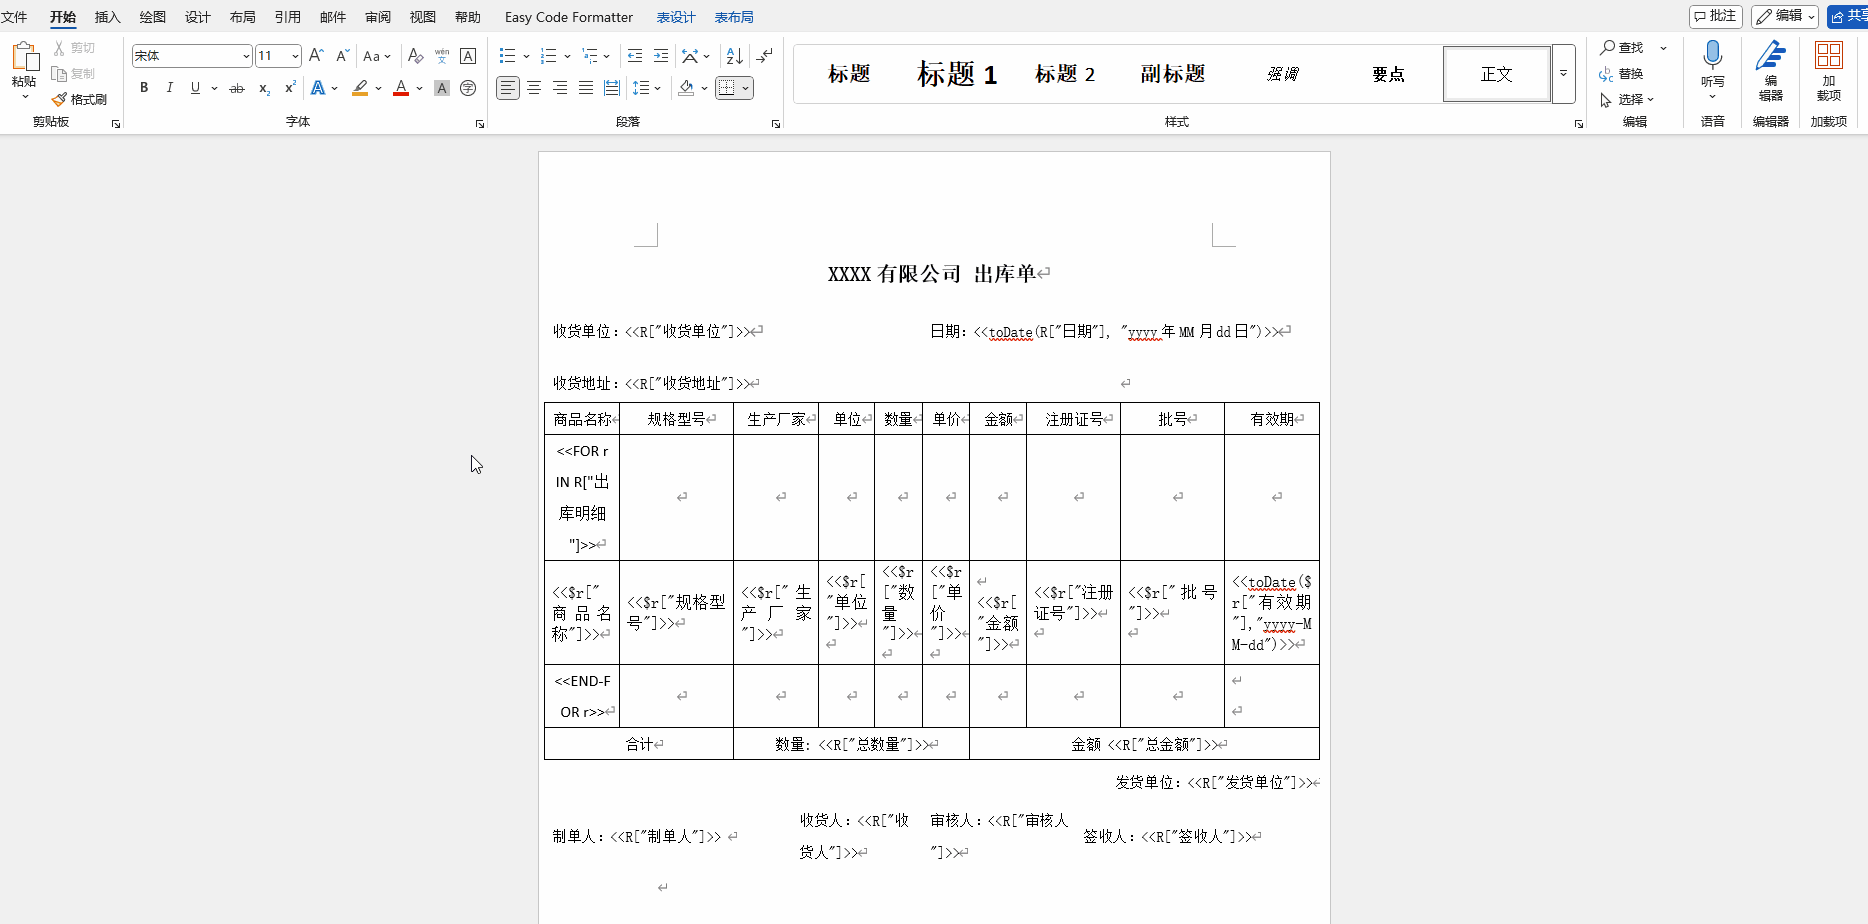Viewport: 1868px width, 924px height.
Task: Expand the styles gallery
Action: [x=1563, y=74]
